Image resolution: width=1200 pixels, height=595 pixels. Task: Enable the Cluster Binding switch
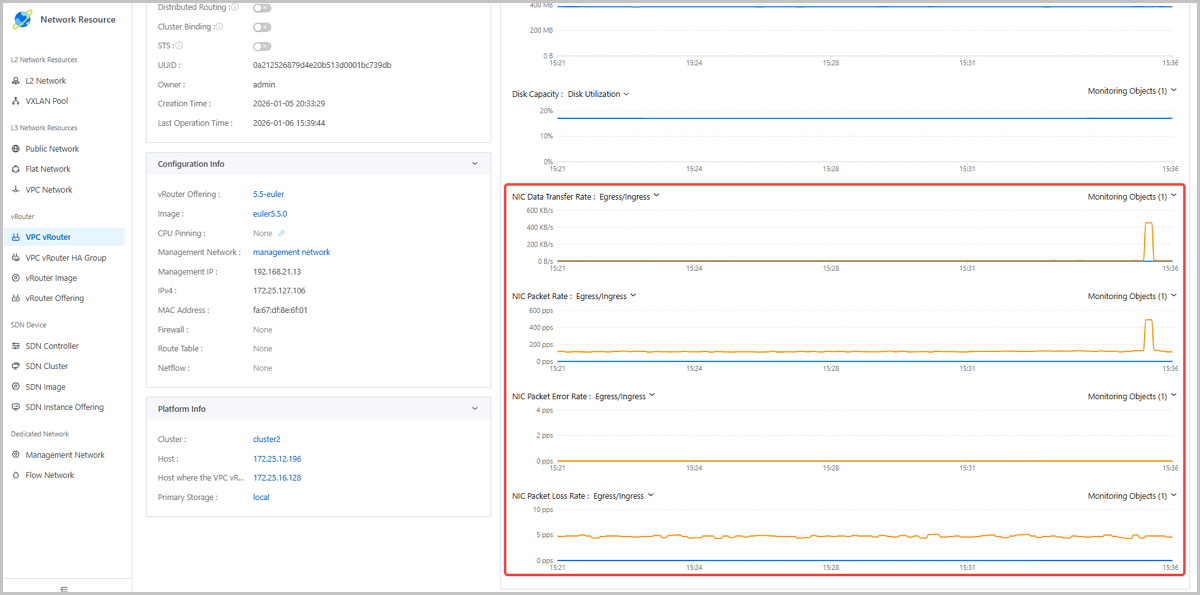click(262, 27)
